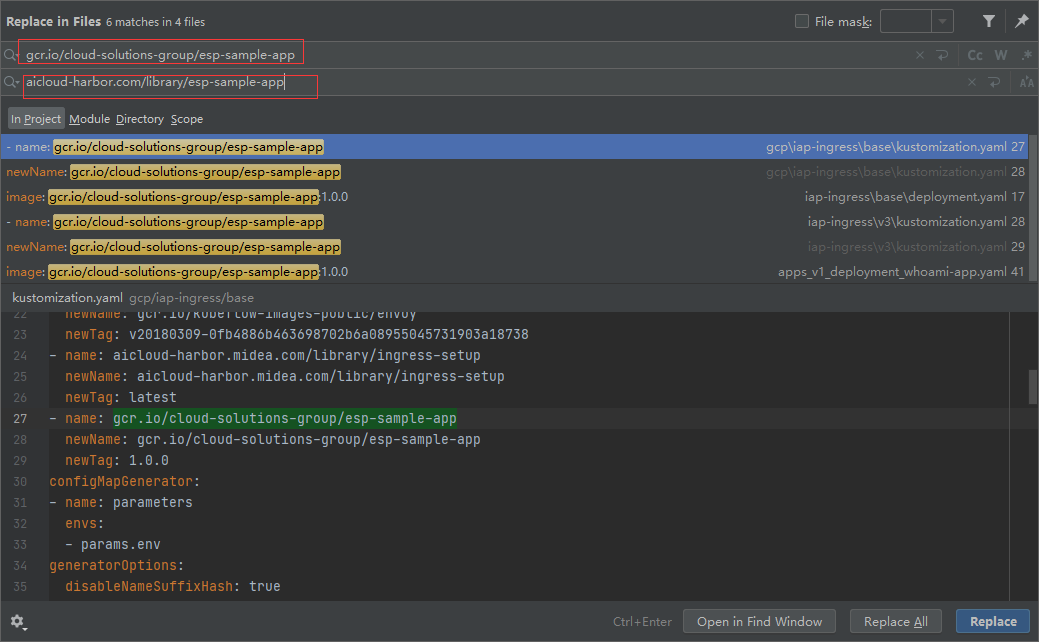Select the iap-ingress\base\deployment.yaml 17 result
1039x642 pixels.
[x=514, y=197]
